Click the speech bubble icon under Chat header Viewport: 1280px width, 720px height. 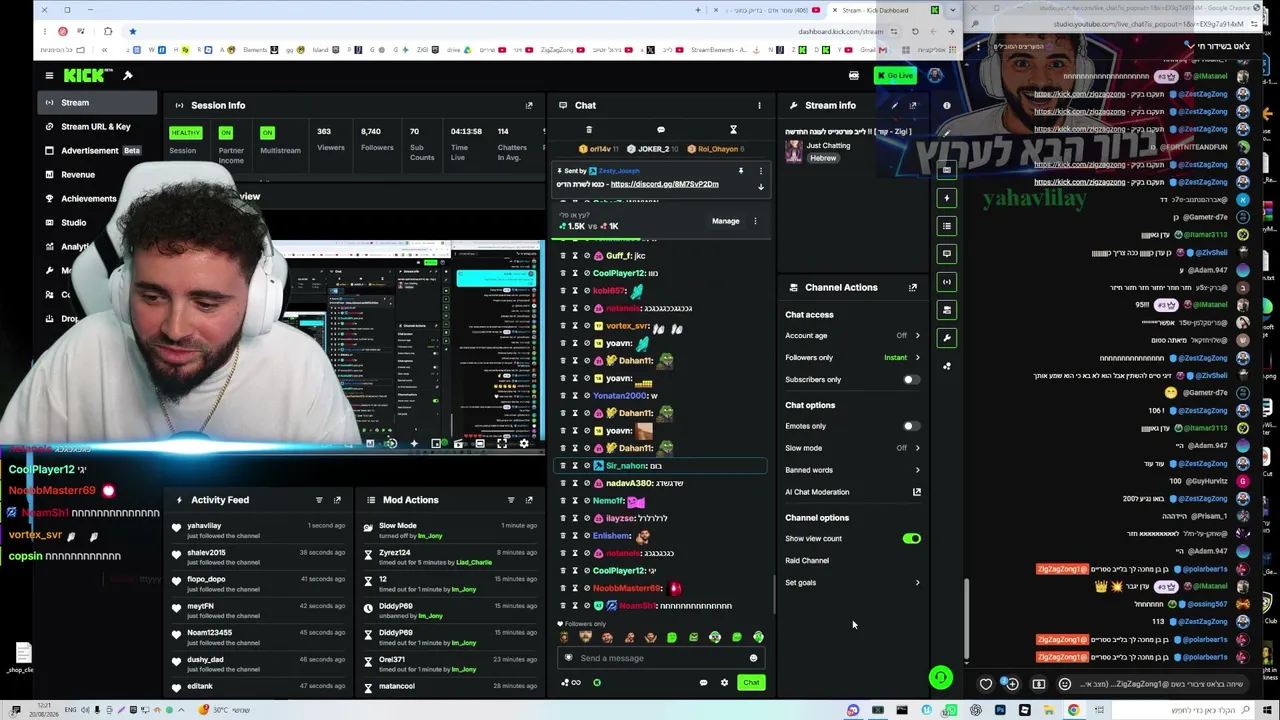coord(660,130)
